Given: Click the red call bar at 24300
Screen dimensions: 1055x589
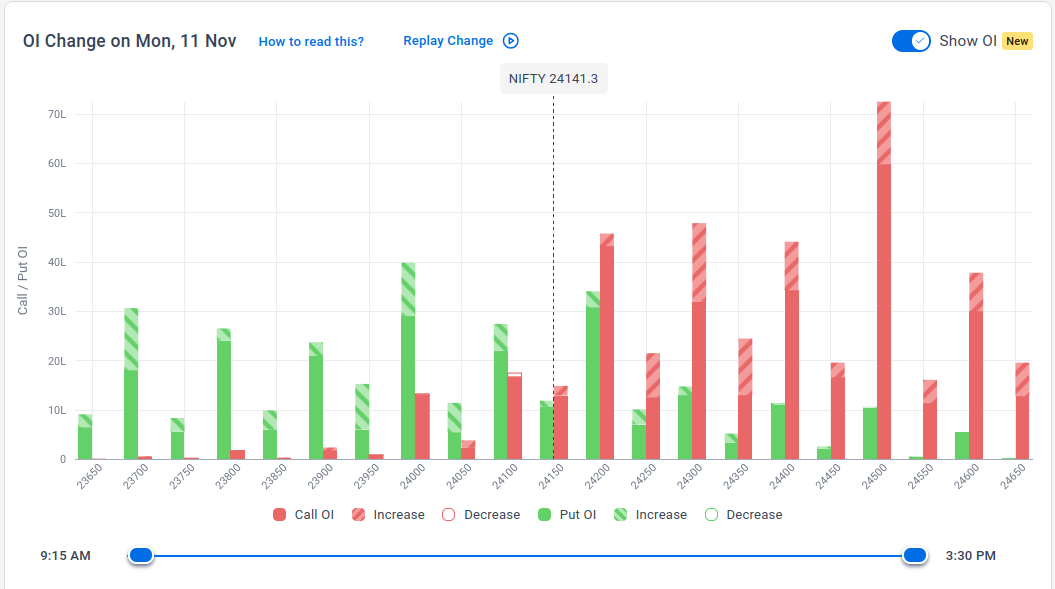Looking at the screenshot, I should coord(699,341).
